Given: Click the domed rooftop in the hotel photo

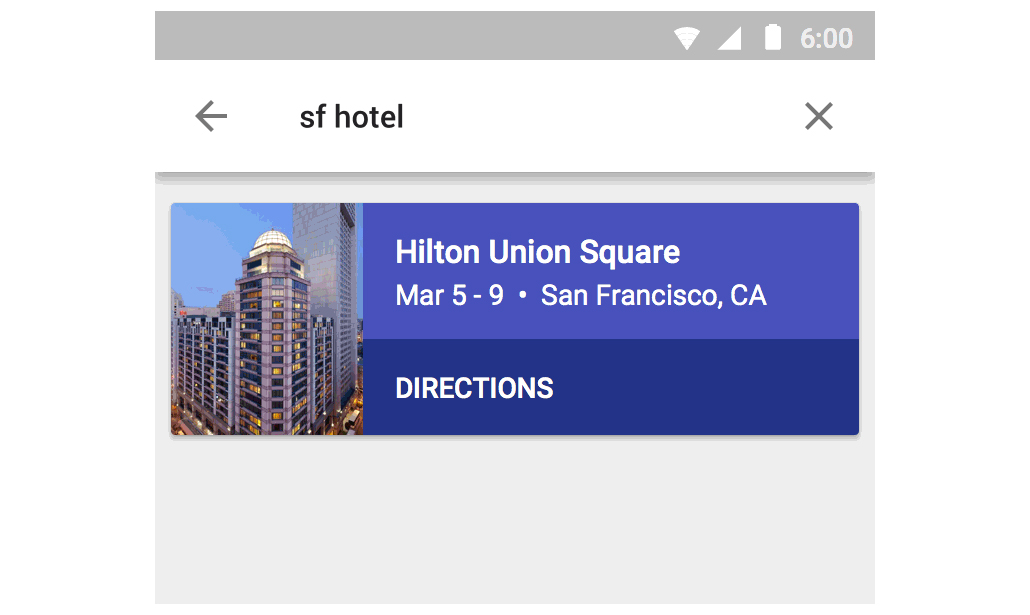Looking at the screenshot, I should pyautogui.click(x=271, y=240).
